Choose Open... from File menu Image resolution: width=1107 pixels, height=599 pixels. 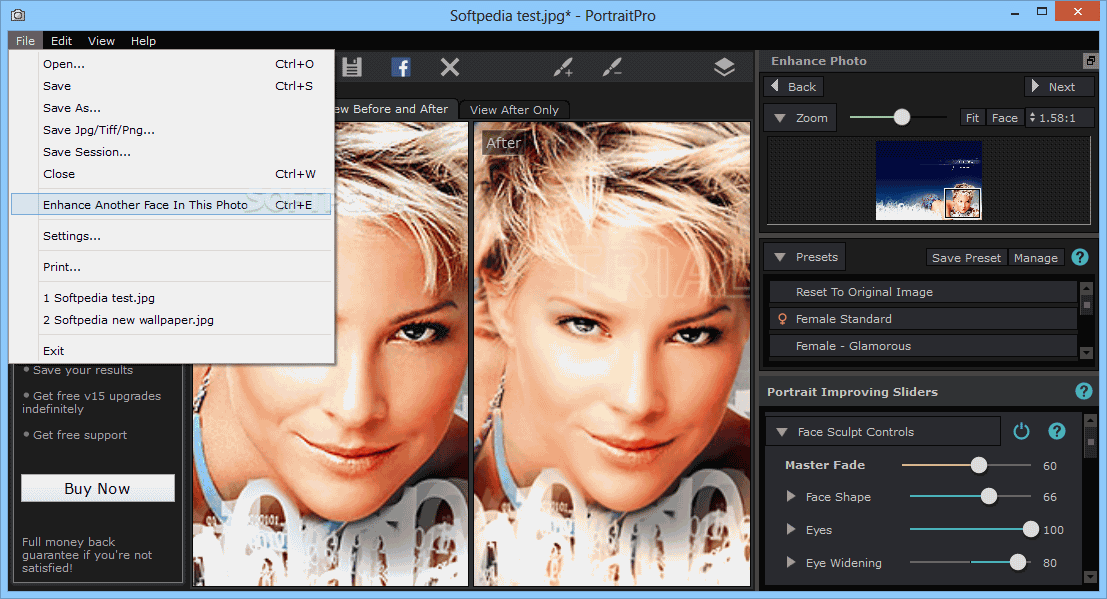pos(172,64)
